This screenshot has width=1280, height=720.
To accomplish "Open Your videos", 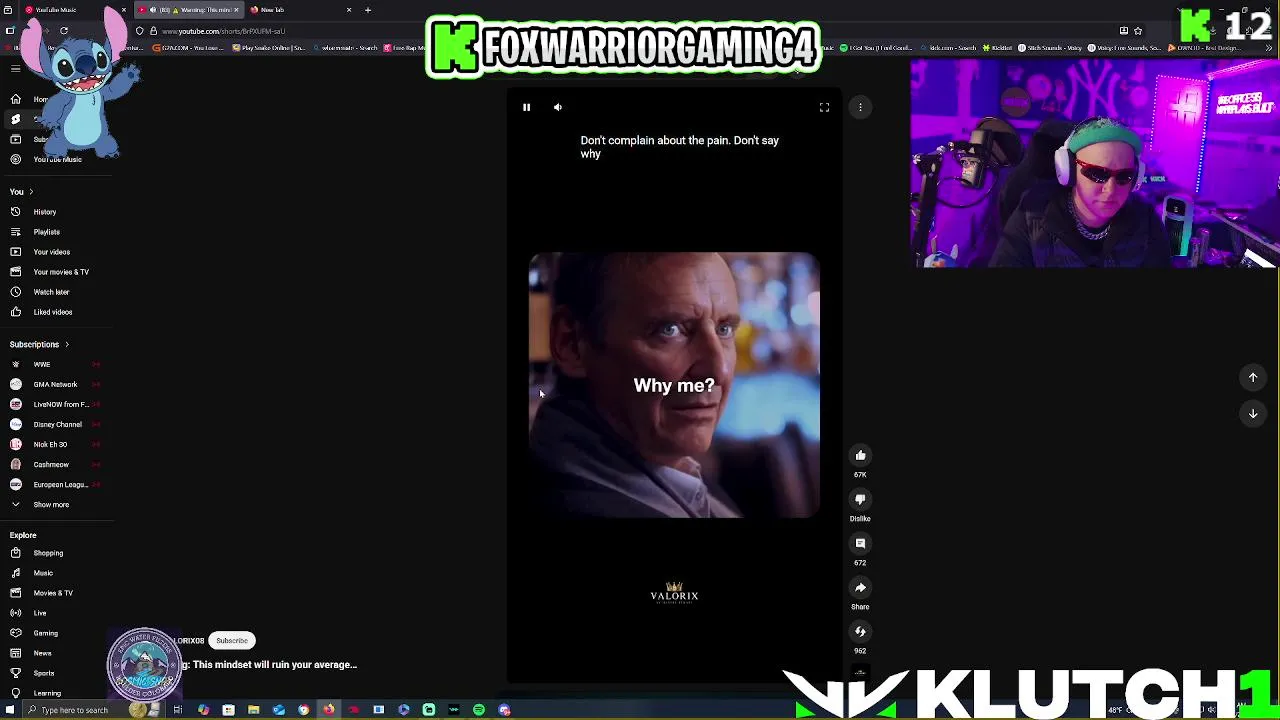I will coord(51,252).
